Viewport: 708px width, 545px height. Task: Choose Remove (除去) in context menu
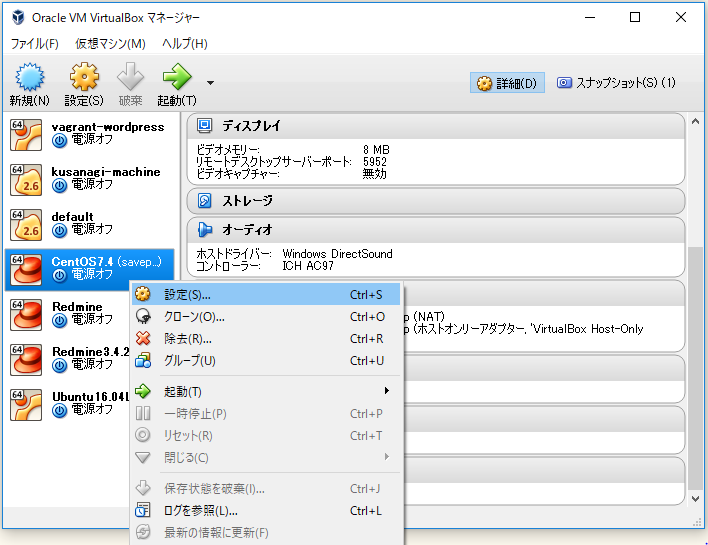[x=266, y=339]
